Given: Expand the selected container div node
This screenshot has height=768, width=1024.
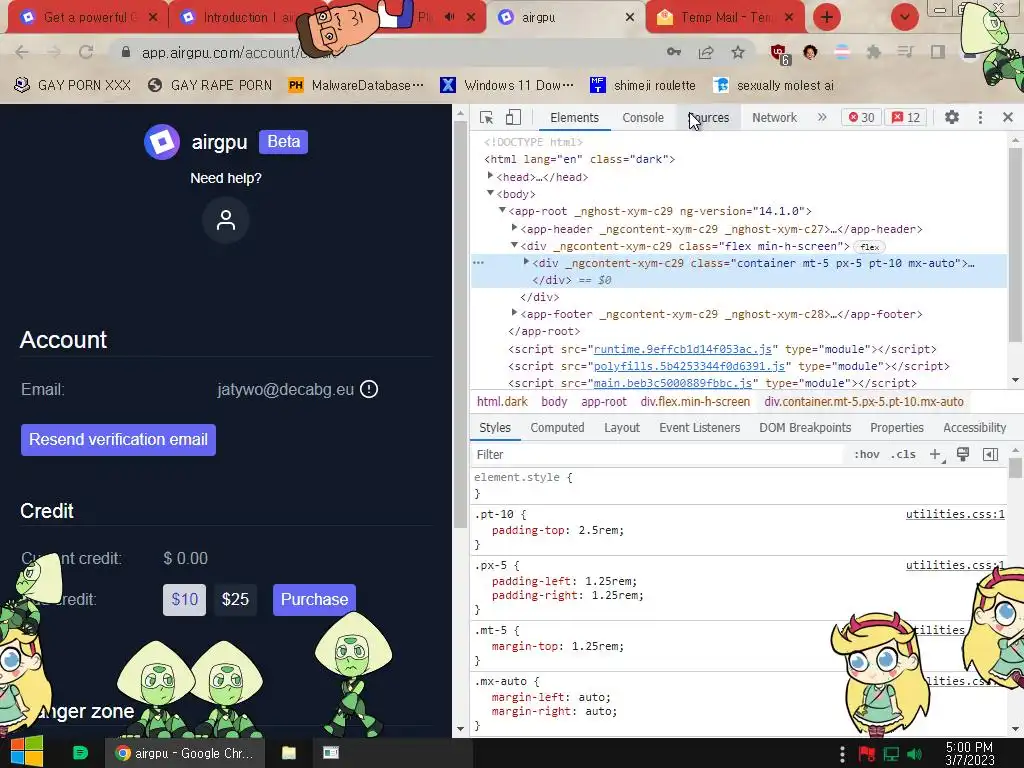Looking at the screenshot, I should pos(526,262).
